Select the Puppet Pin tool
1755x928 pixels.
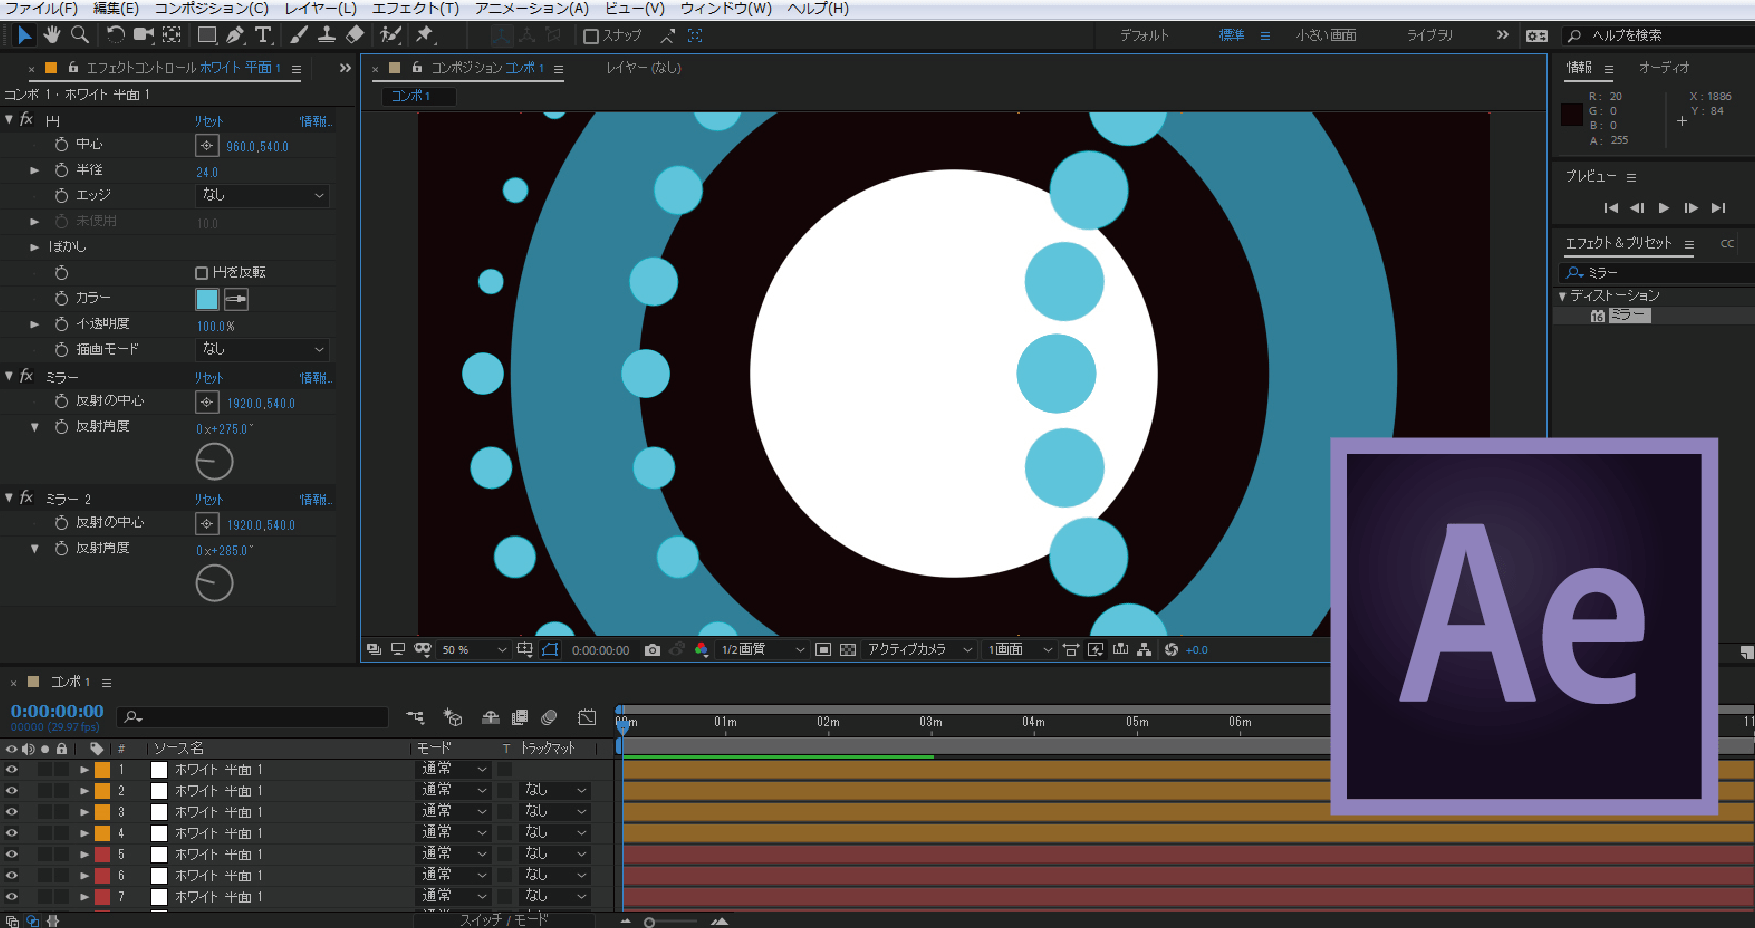(425, 35)
